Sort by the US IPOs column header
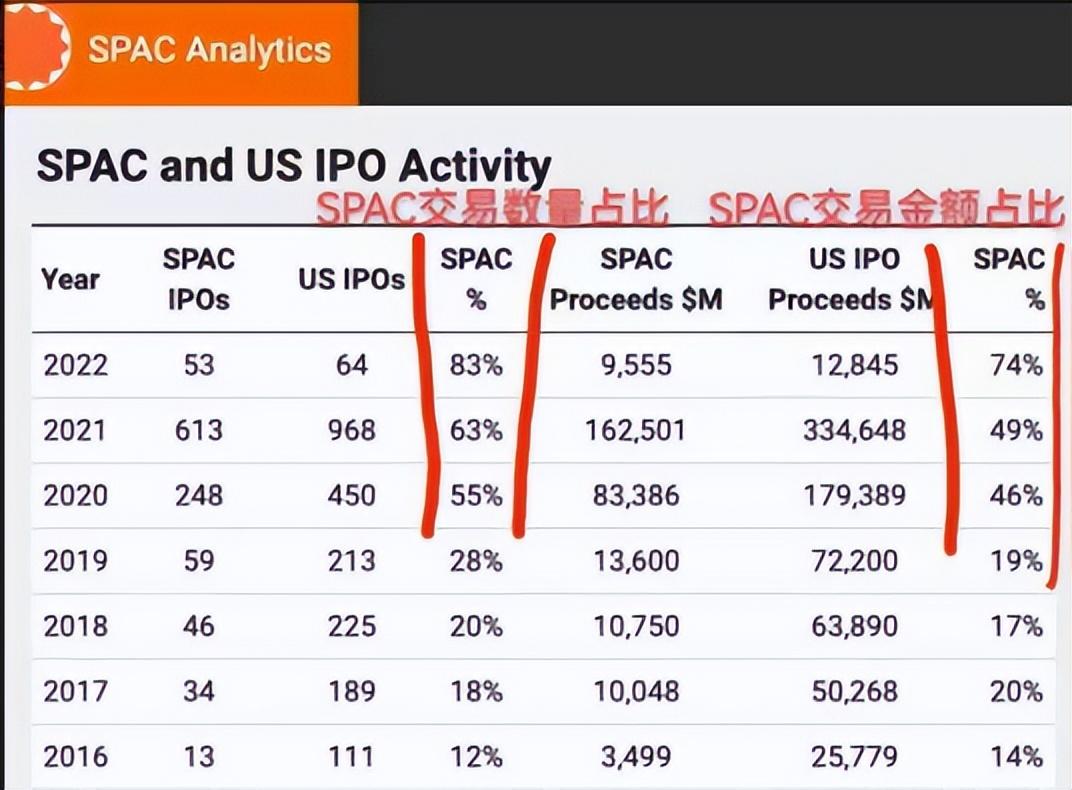Viewport: 1072px width, 790px height. 351,279
